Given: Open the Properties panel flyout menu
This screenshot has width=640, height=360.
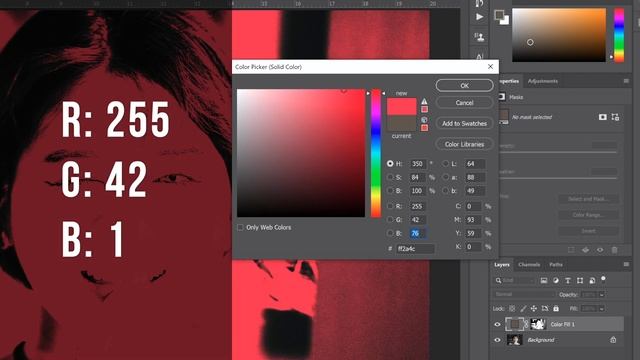Looking at the screenshot, I should pyautogui.click(x=626, y=81).
